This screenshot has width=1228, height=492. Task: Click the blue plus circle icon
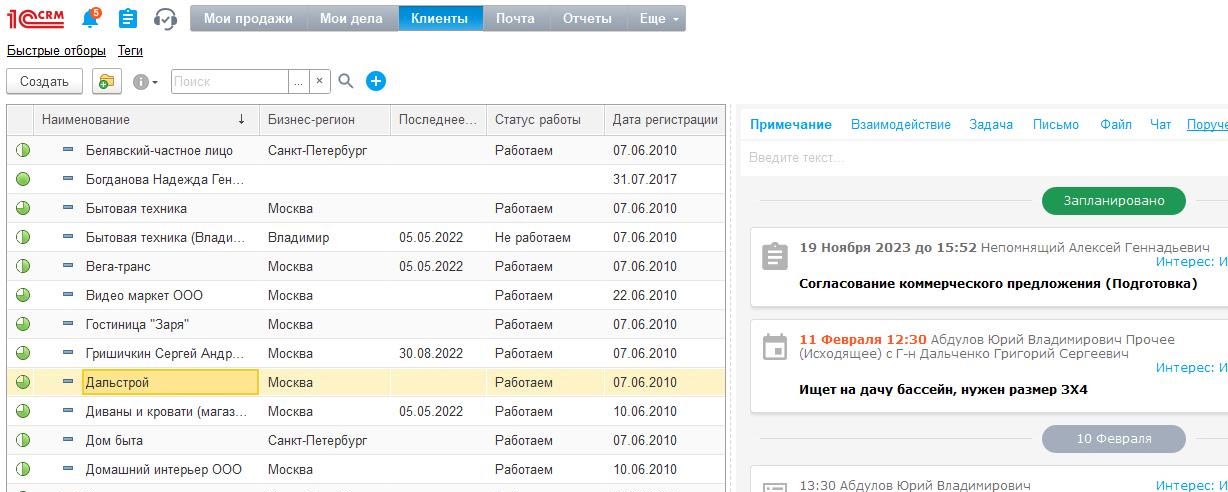(376, 81)
